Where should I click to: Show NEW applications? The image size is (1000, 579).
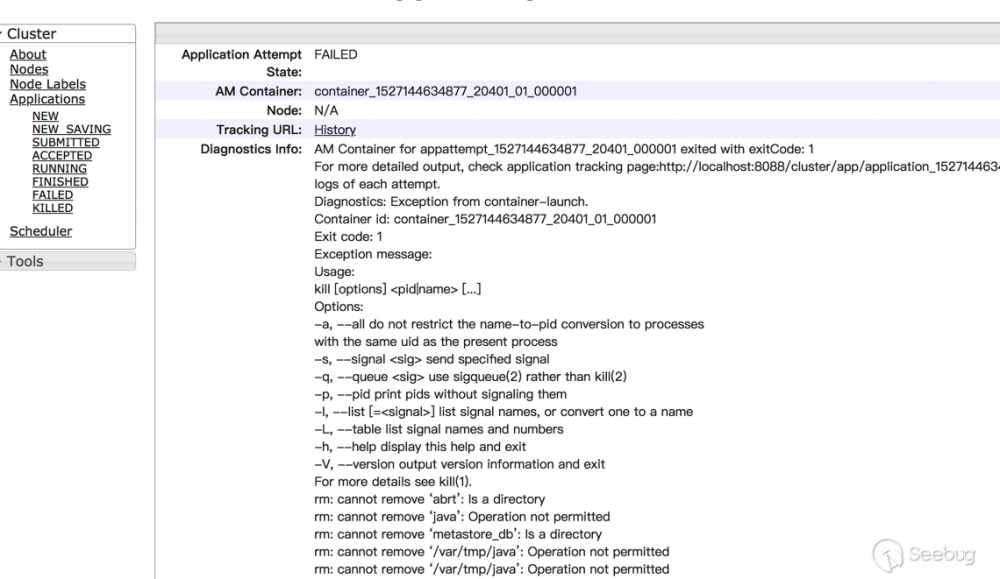coord(45,116)
